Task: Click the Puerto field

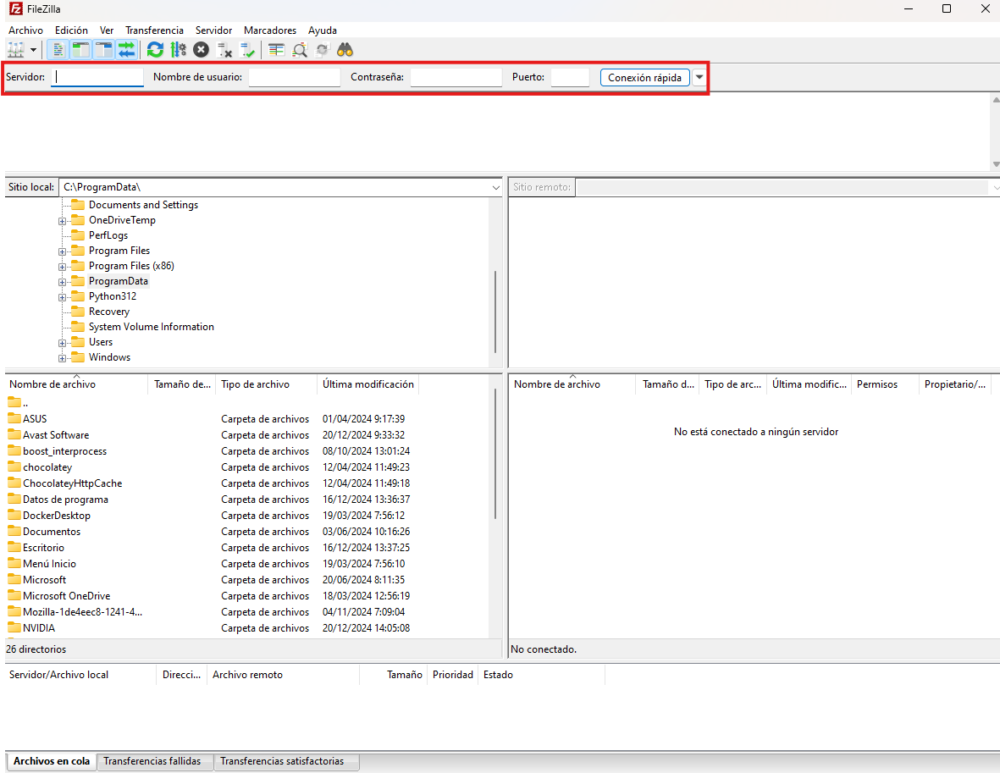Action: tap(570, 77)
